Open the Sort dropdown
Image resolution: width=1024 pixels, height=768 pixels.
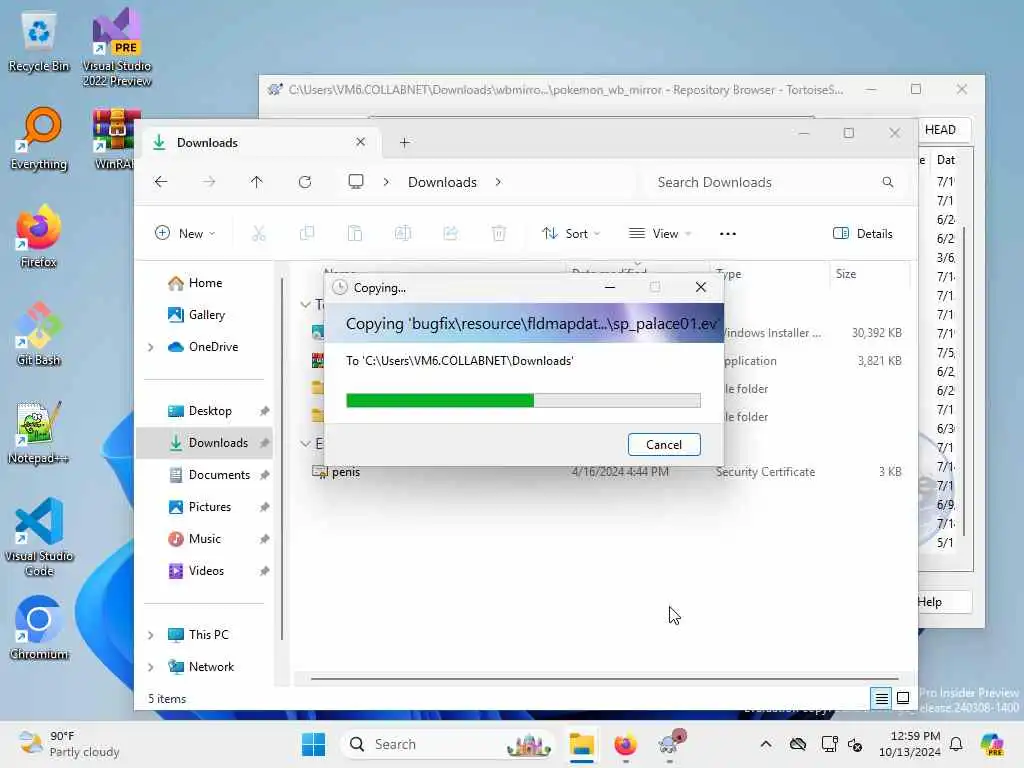coord(571,233)
